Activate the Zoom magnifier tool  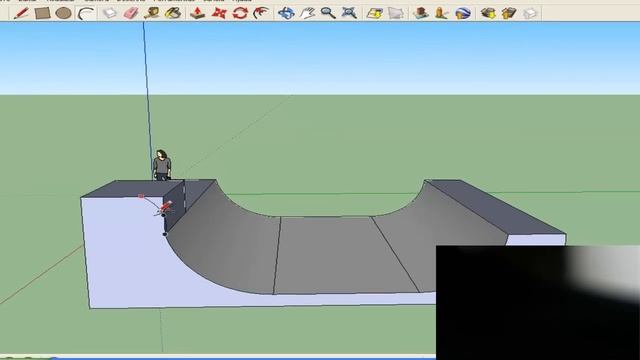coord(328,13)
